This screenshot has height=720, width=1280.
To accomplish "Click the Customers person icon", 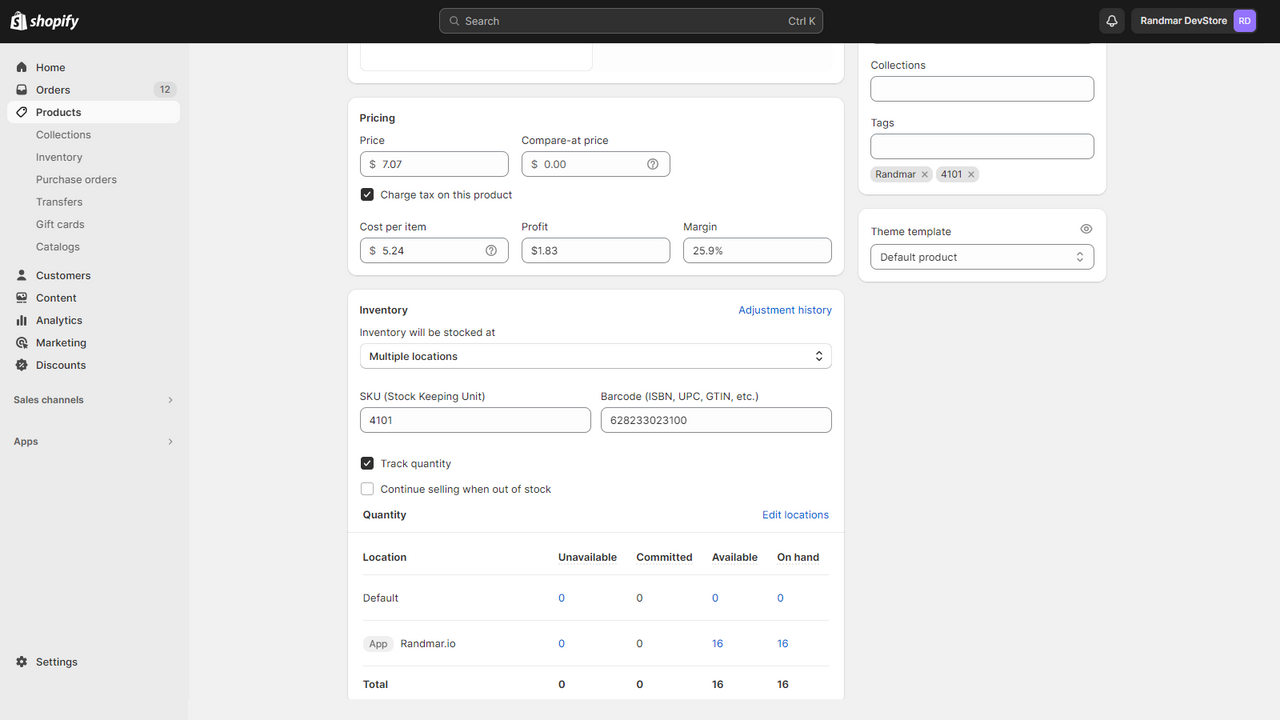I will click(22, 275).
